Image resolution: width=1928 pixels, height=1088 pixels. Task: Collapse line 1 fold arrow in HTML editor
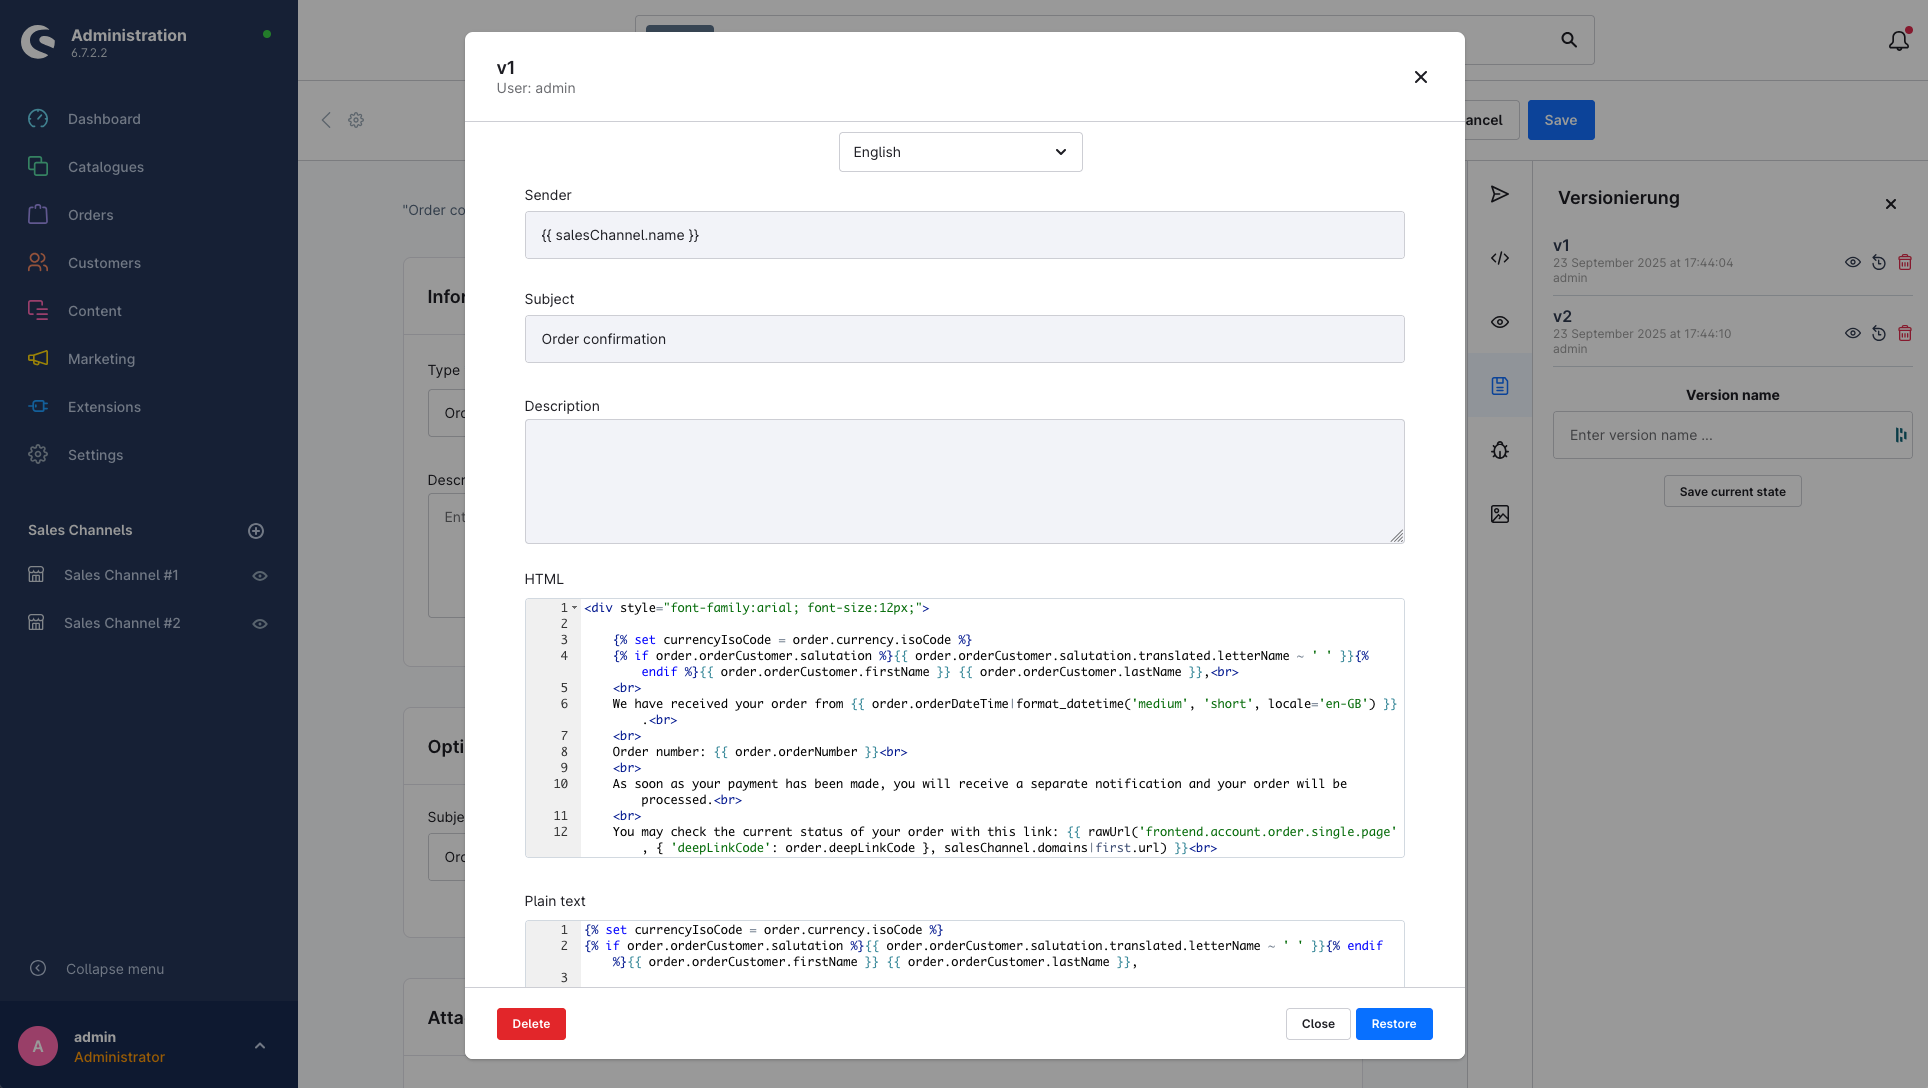click(x=574, y=608)
